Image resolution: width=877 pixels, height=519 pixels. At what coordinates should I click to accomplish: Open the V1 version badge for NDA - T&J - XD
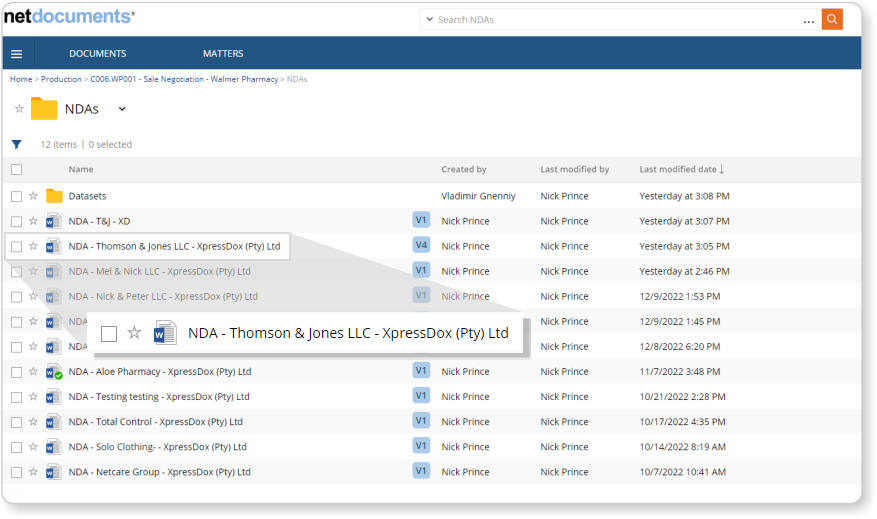click(x=421, y=220)
